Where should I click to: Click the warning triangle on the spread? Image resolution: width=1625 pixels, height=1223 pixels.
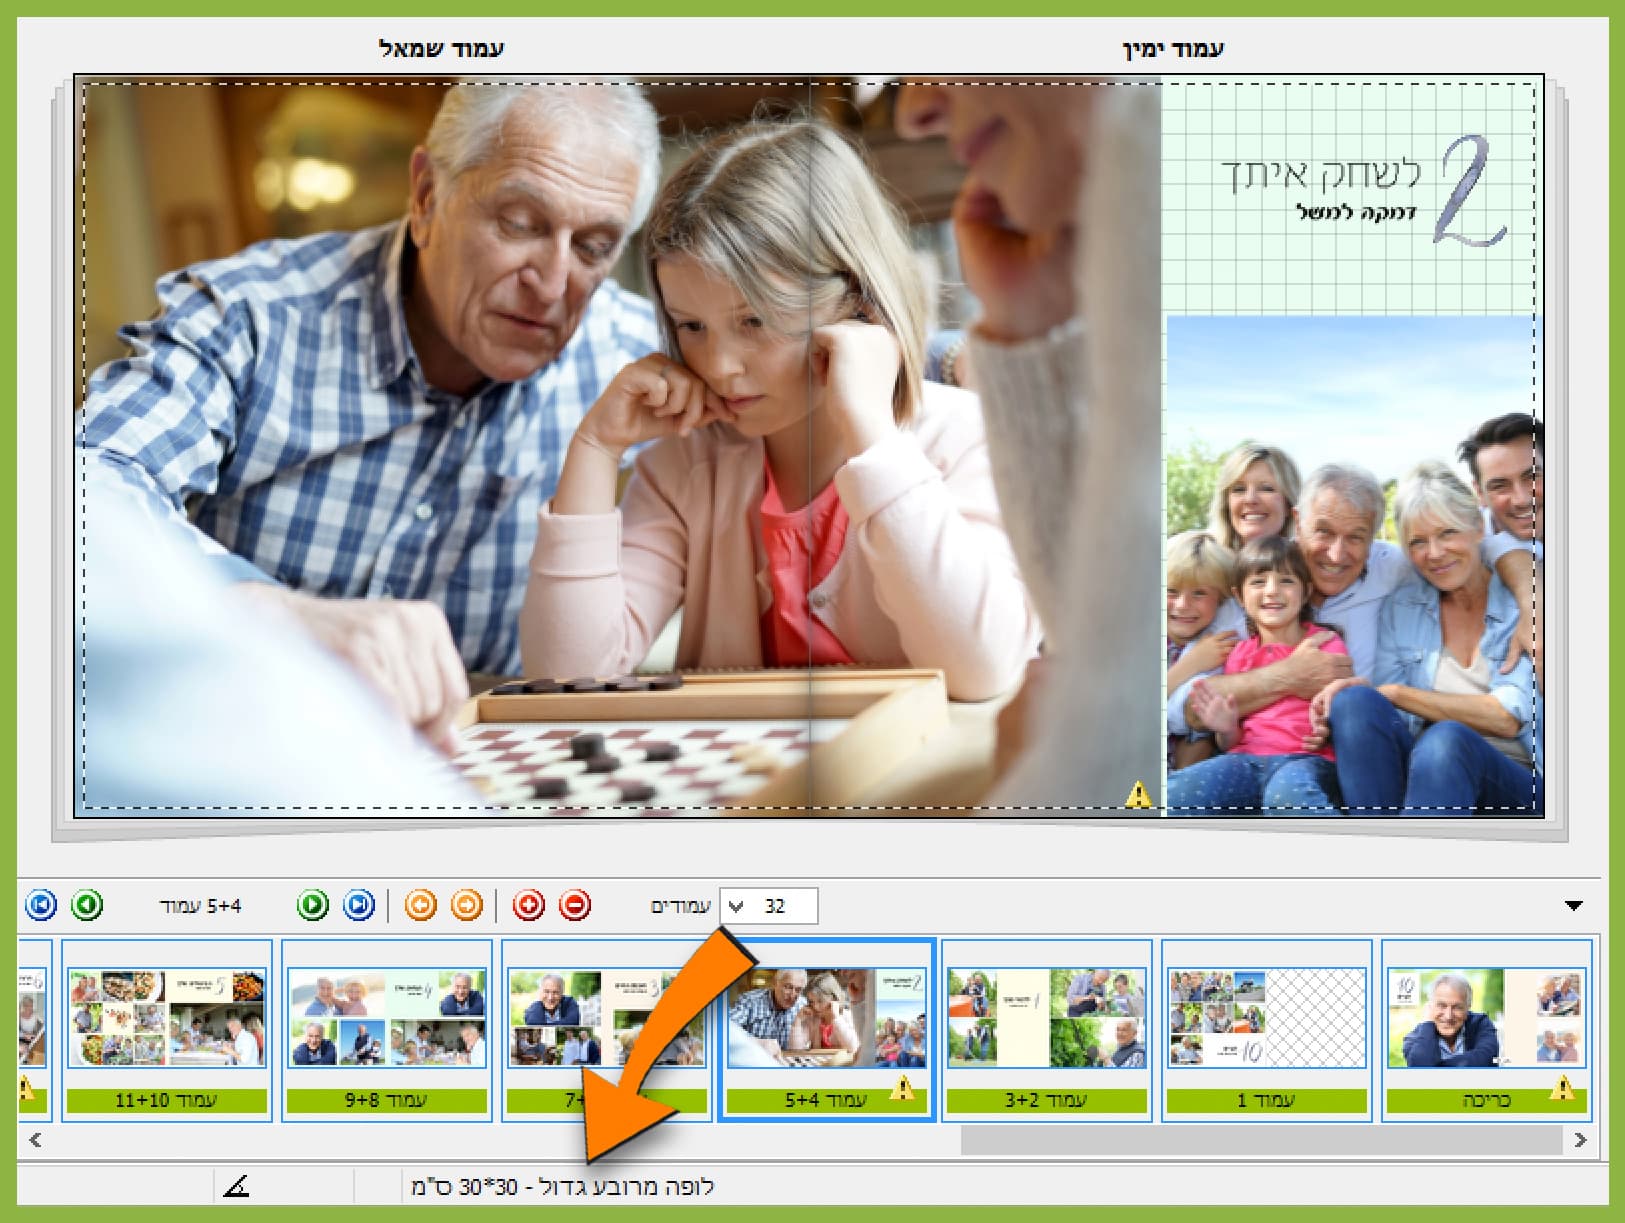pyautogui.click(x=1138, y=795)
